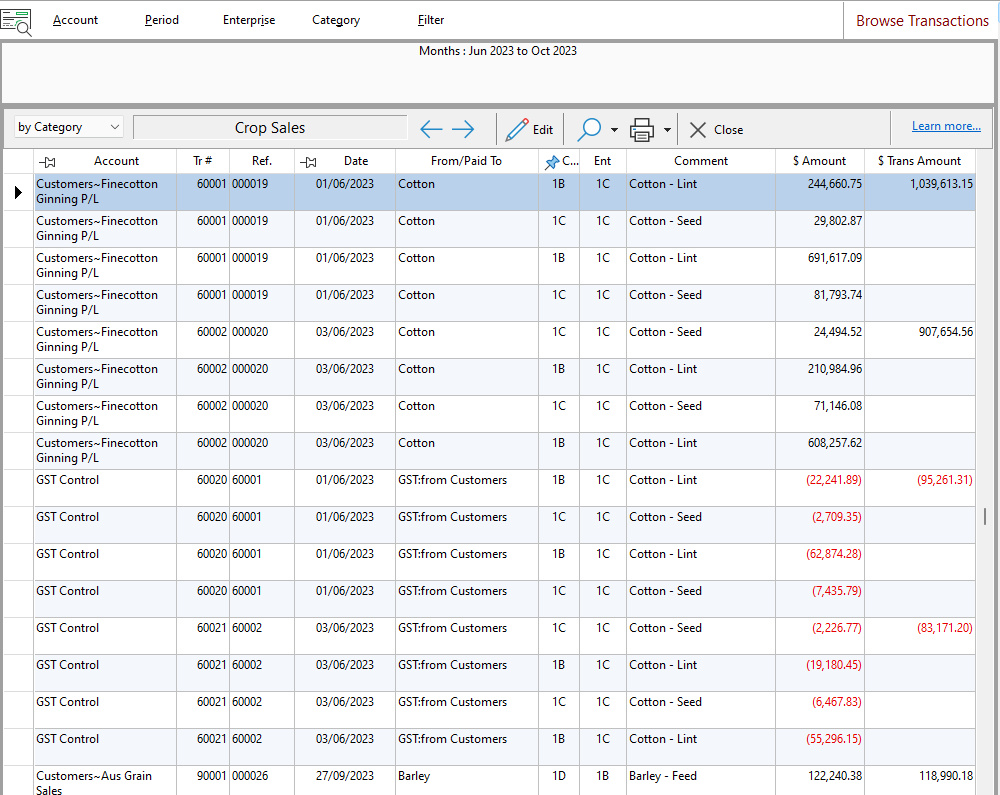The width and height of the screenshot is (1000, 795).
Task: Sort by the $ Trans Amount column header
Action: pos(919,161)
